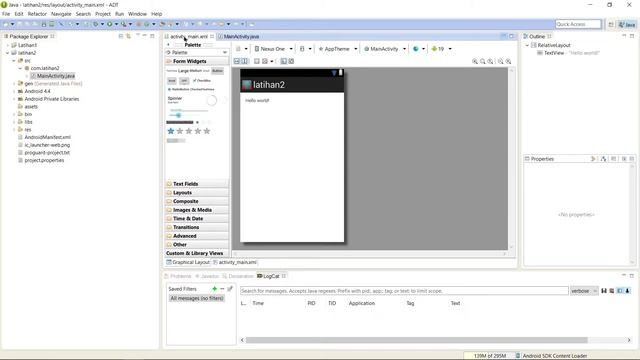
Task: Expand the Text Fields palette category
Action: [x=197, y=184]
